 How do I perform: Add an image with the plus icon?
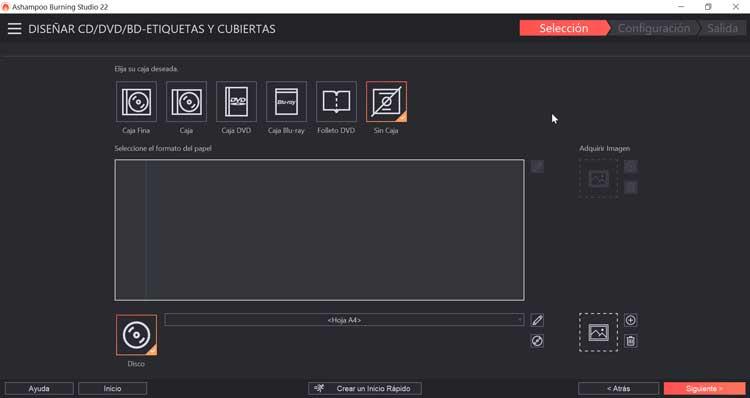(630, 320)
